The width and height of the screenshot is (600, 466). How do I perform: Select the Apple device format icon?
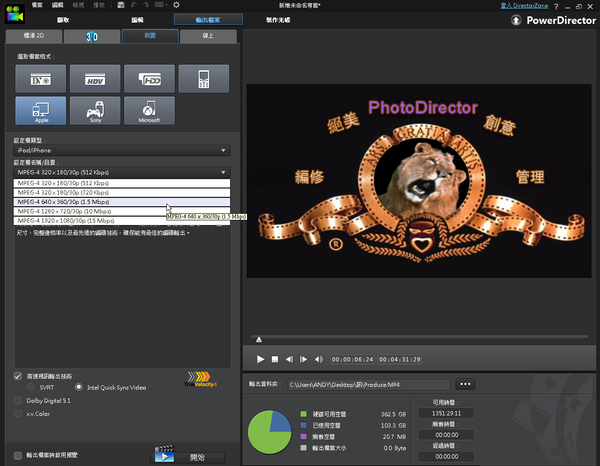(40, 110)
